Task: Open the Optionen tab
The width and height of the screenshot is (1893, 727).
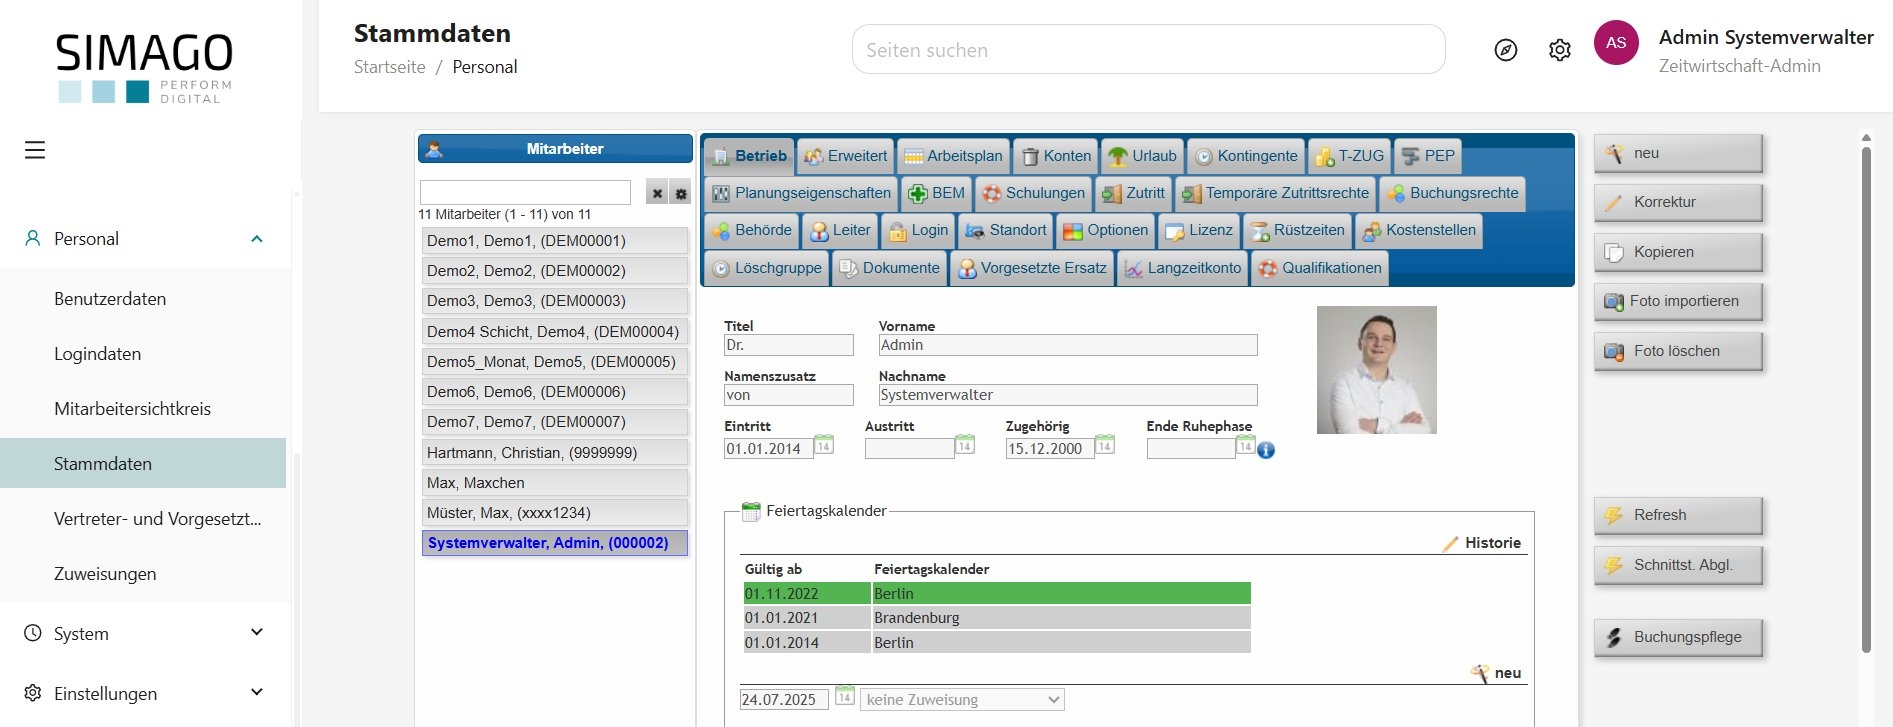Action: pos(1105,230)
